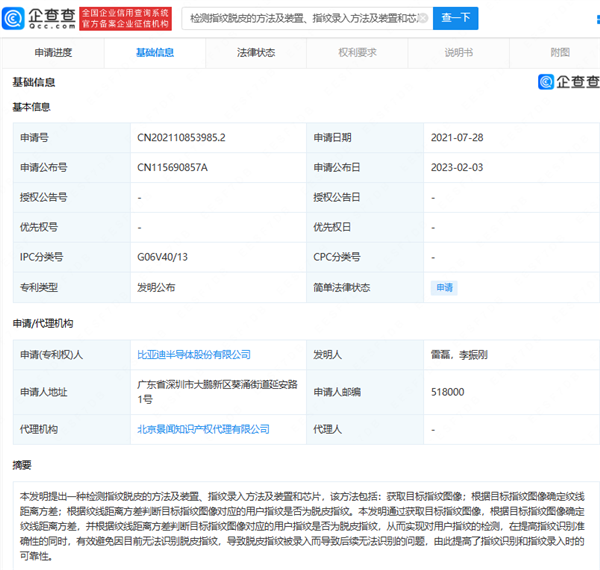Click the 申请/代理机构 section heading
This screenshot has height=570, width=600.
43,324
